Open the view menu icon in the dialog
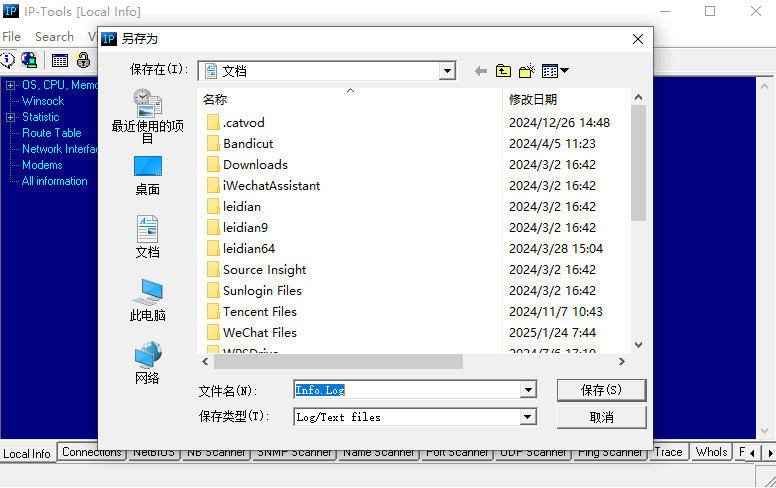Viewport: 776px width, 488px height. click(x=555, y=71)
